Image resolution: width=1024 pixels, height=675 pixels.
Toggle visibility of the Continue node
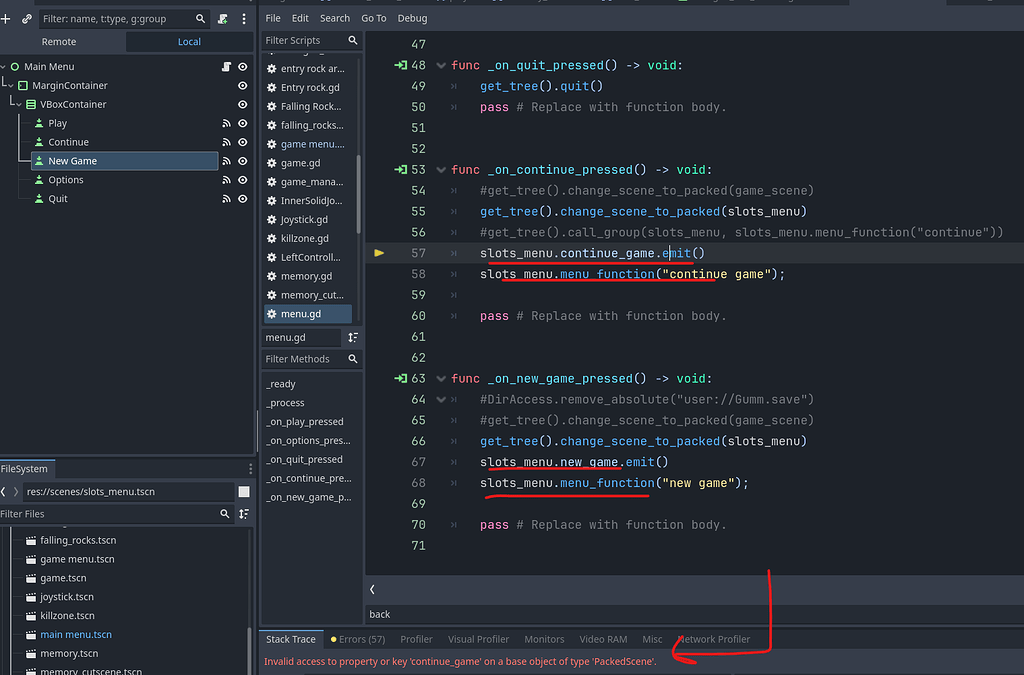(x=242, y=143)
